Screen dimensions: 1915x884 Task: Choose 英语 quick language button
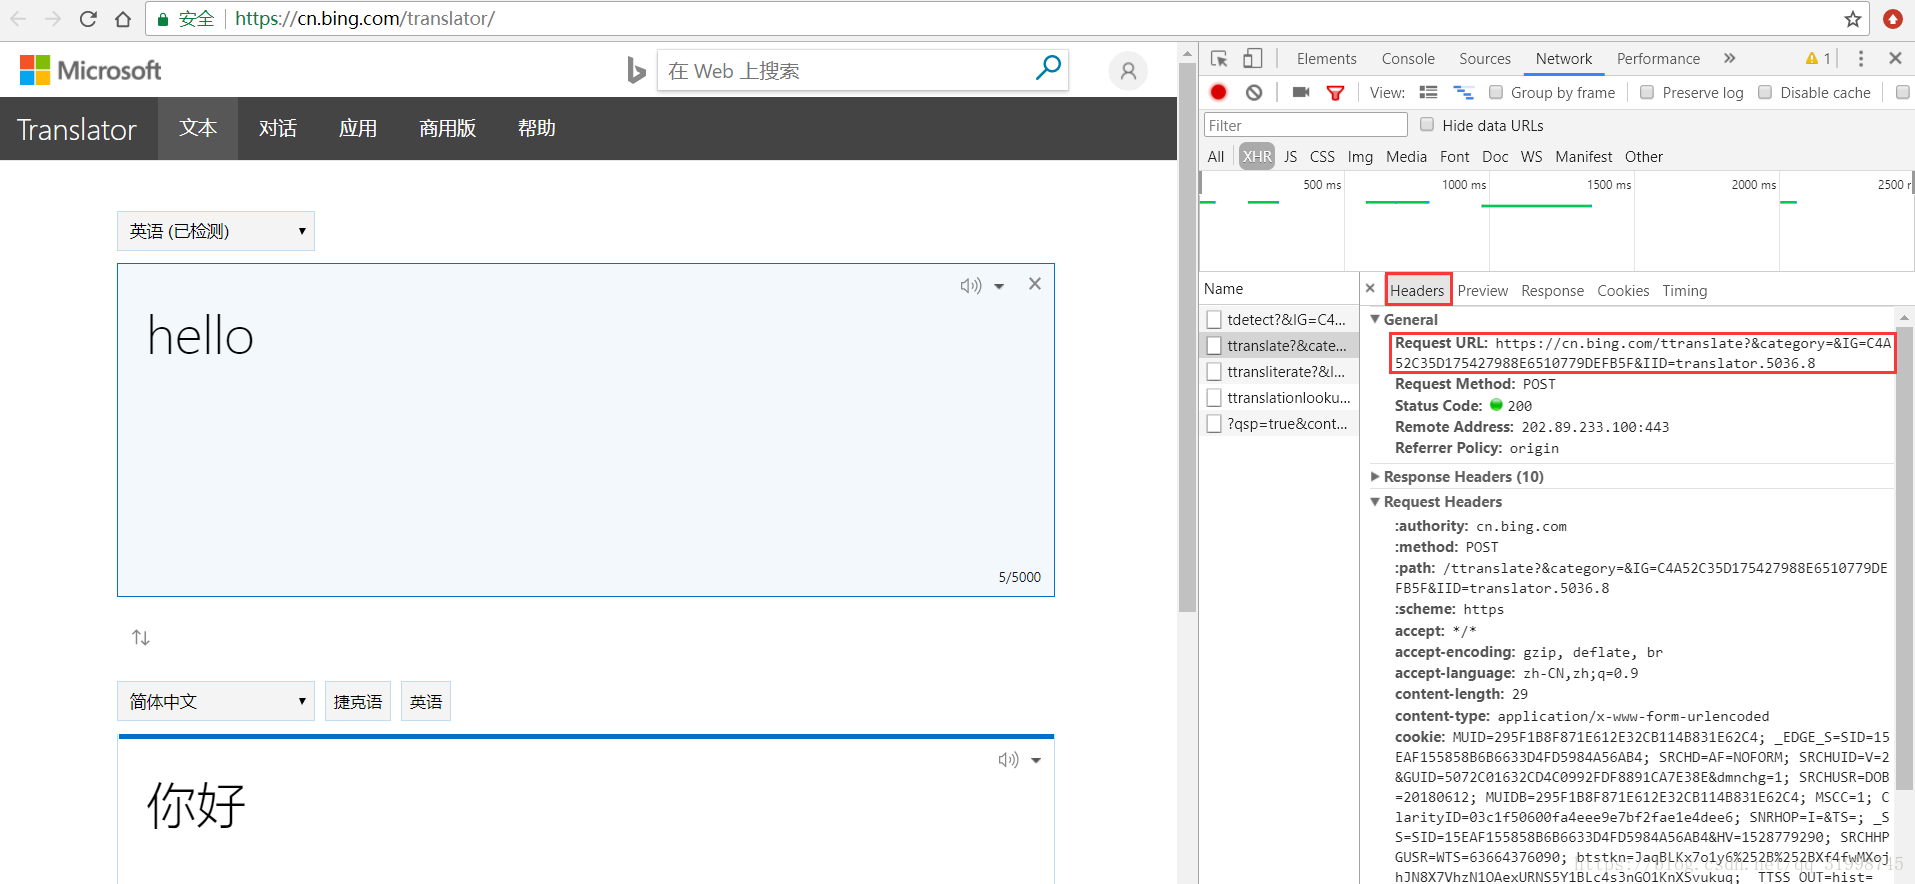click(426, 701)
